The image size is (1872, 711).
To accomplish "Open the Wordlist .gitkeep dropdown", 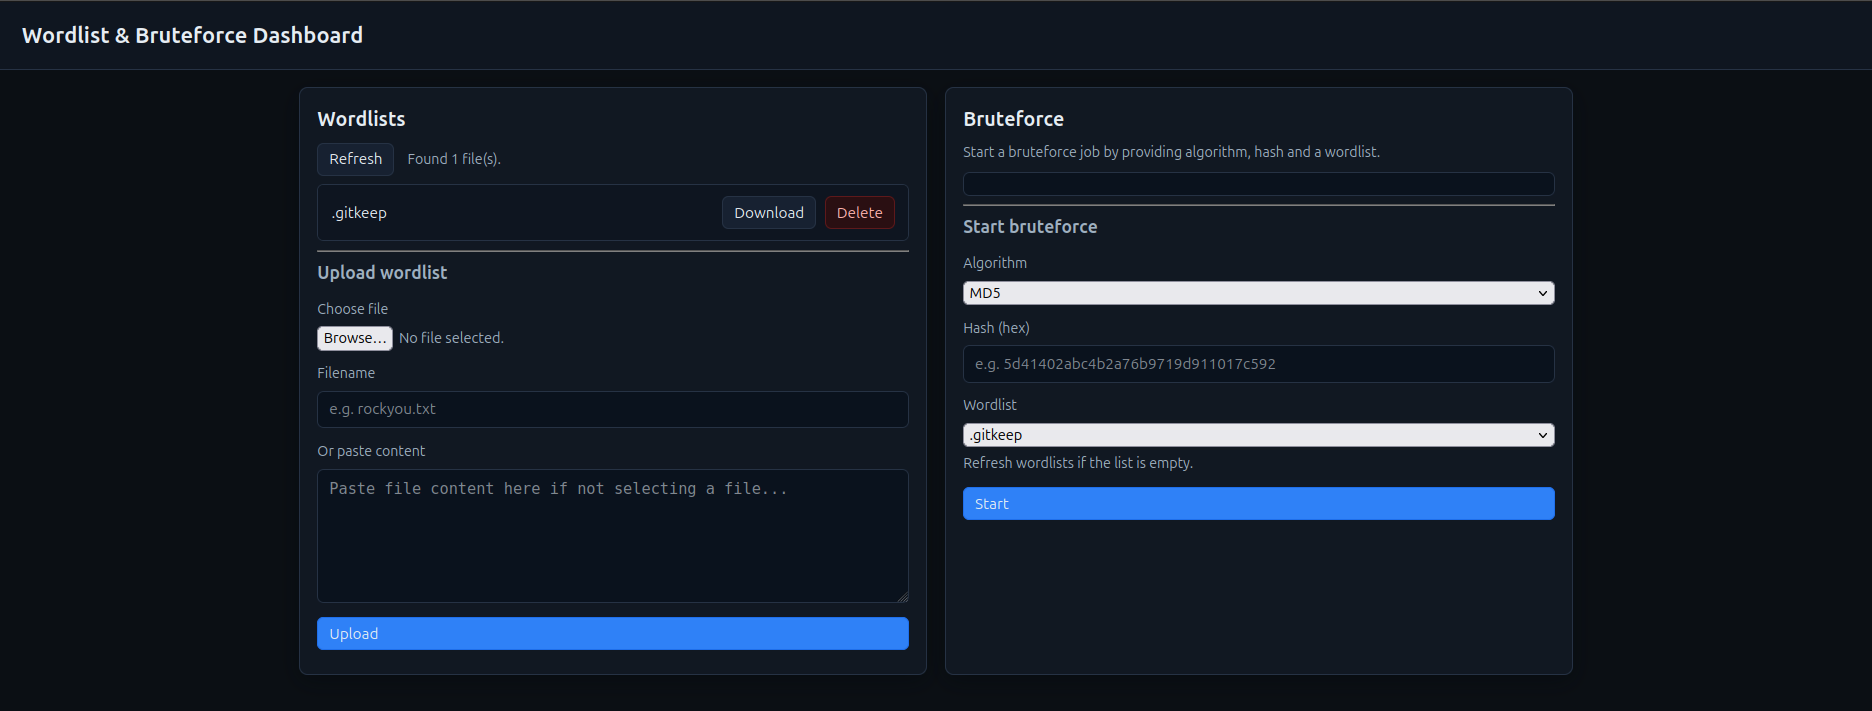I will (1258, 435).
